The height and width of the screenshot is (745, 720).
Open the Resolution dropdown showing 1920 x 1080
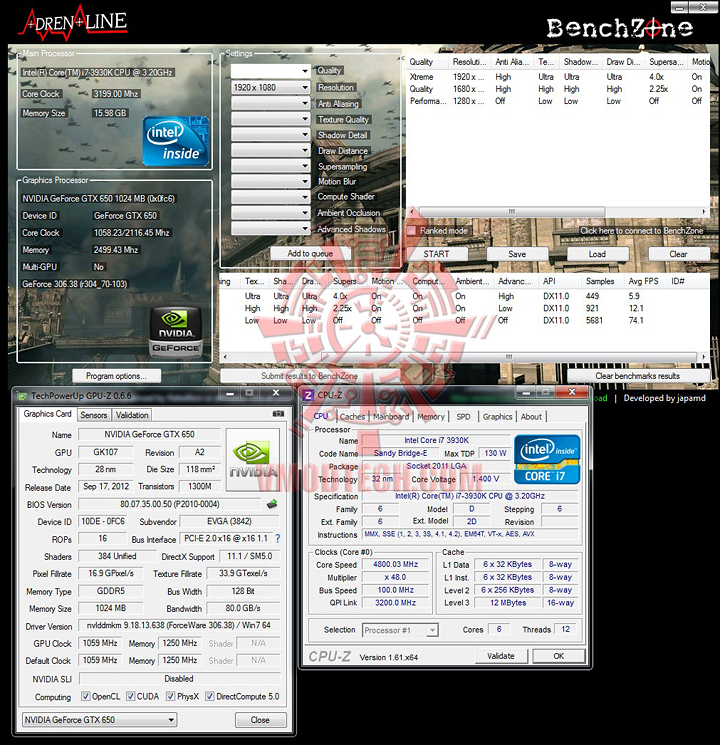pos(270,87)
